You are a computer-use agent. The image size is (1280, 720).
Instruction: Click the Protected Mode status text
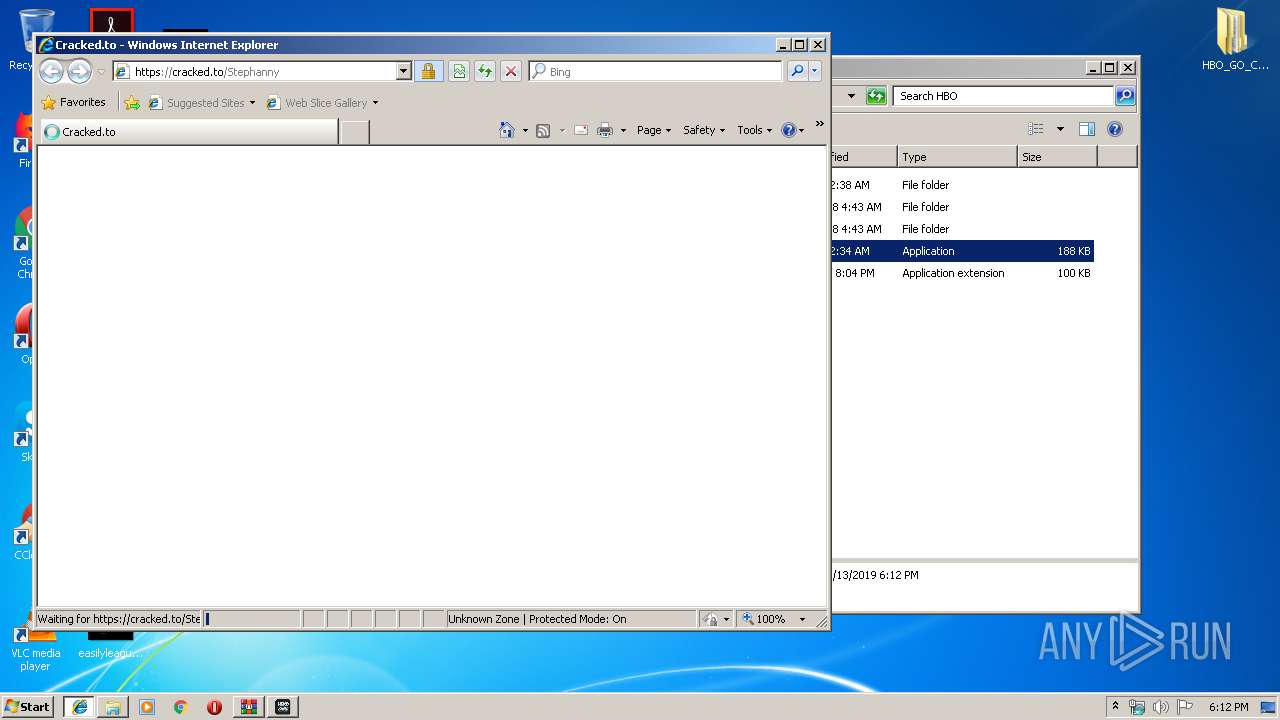click(x=537, y=619)
